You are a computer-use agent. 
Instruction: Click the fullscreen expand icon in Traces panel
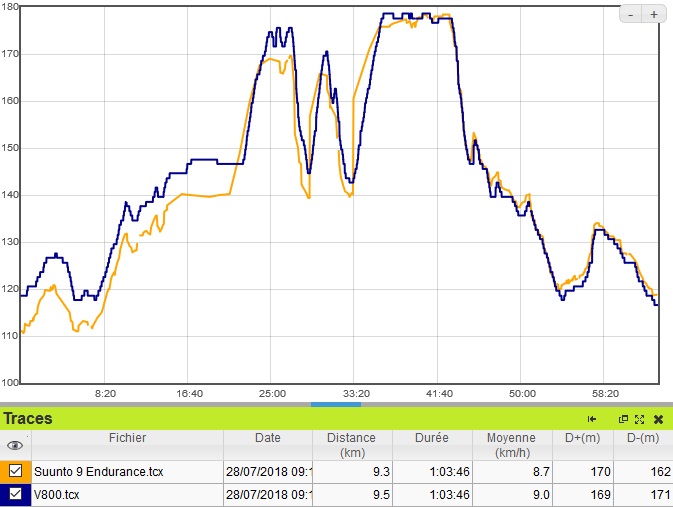(639, 419)
